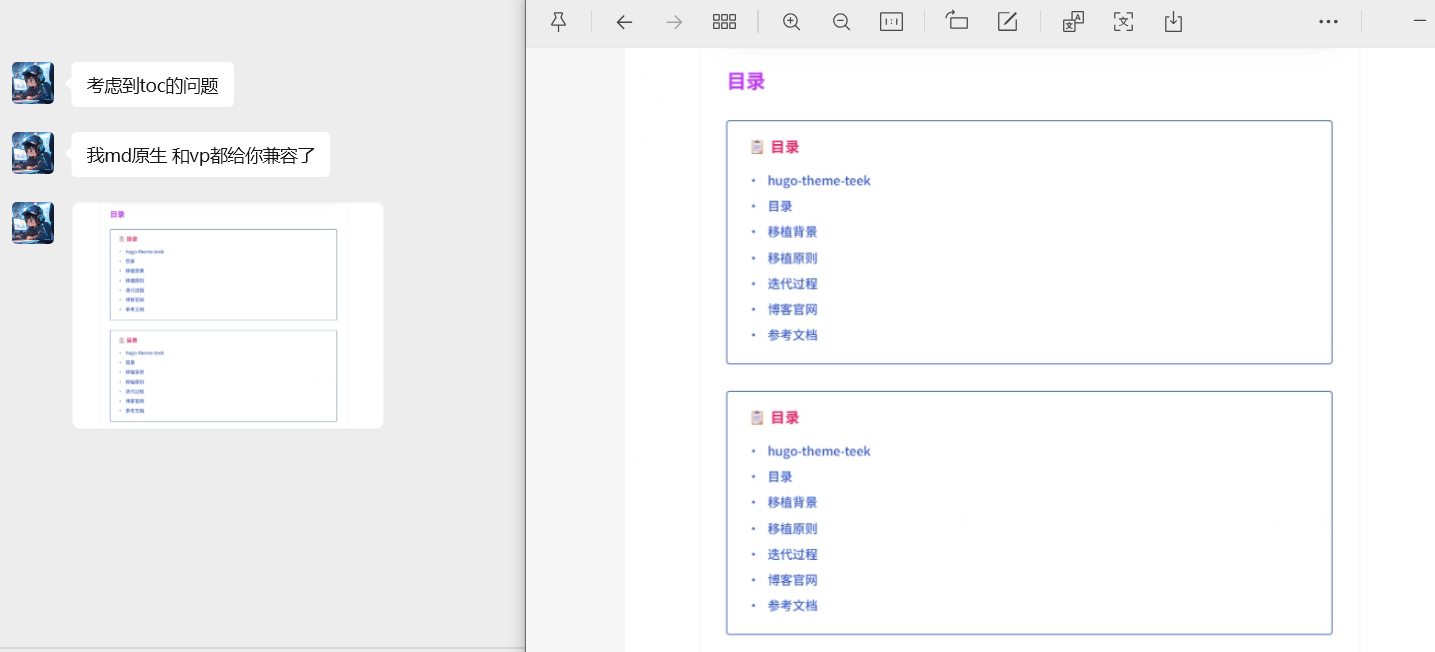The image size is (1435, 652).
Task: Open the image edit tool
Action: 1007,22
